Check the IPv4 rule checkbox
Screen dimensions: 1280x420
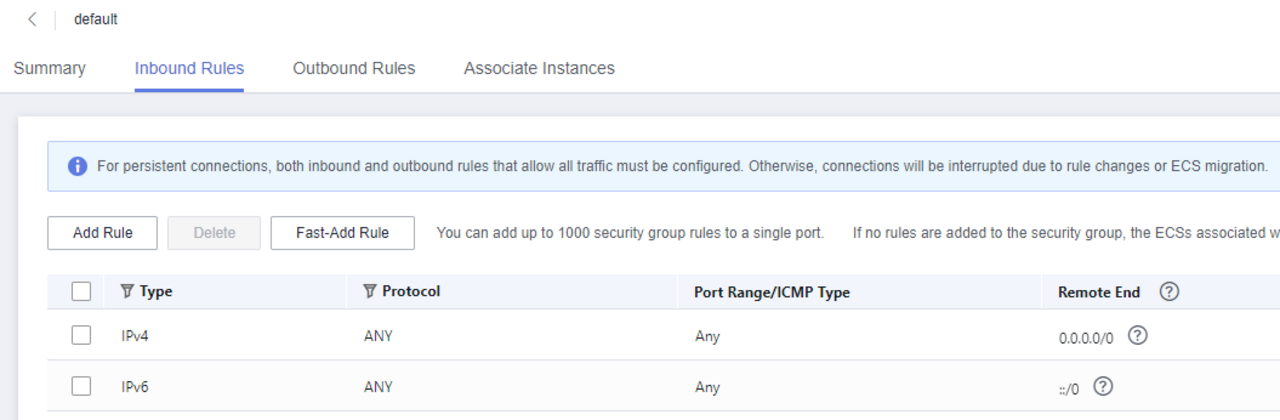coord(81,336)
